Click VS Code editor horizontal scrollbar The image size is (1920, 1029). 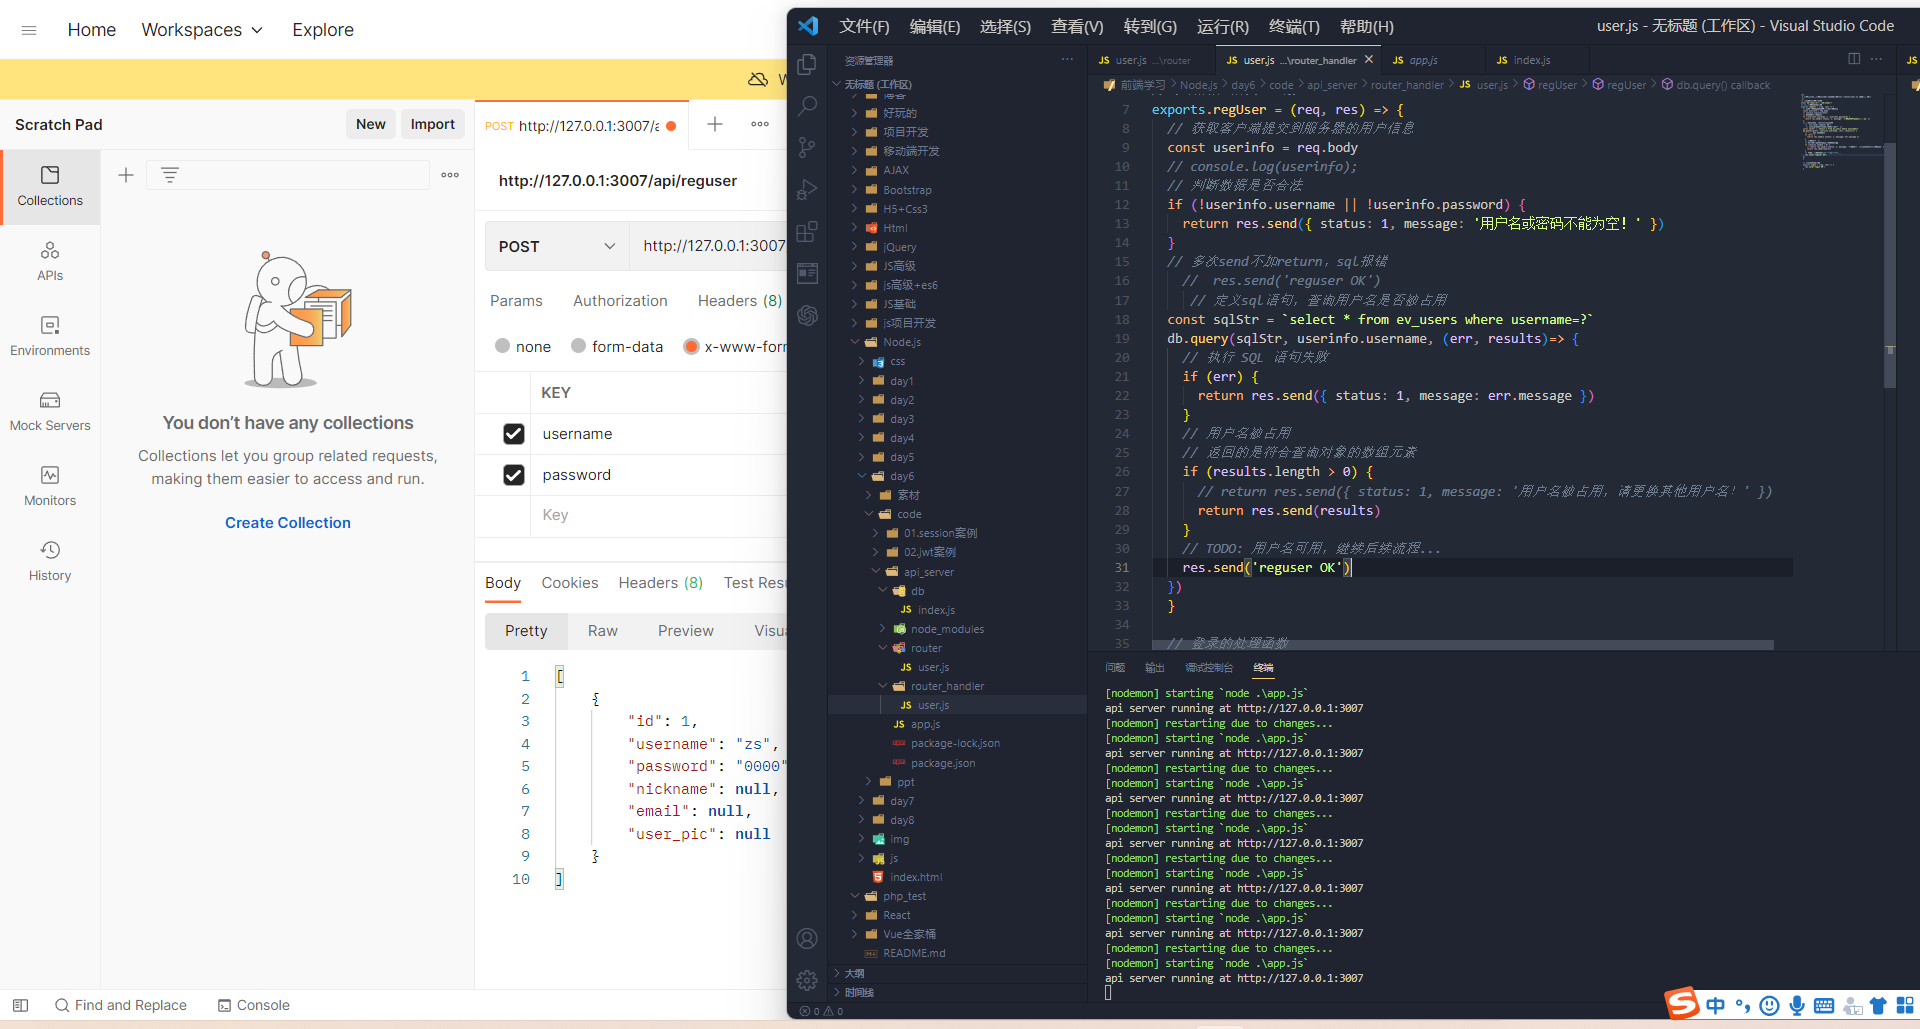click(1463, 645)
